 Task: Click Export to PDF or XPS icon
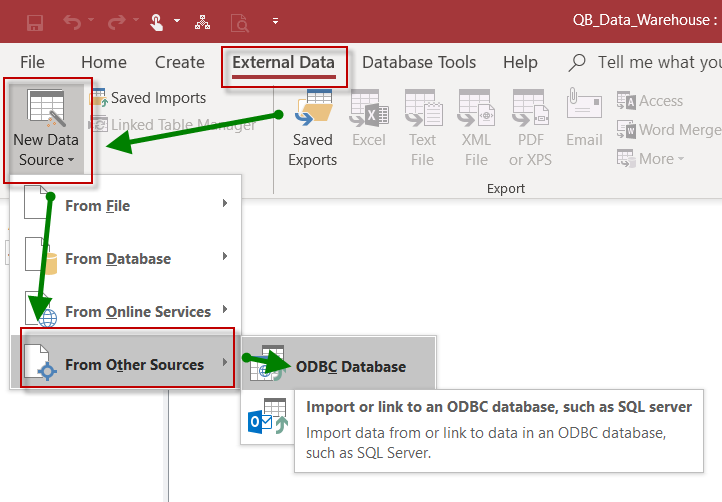pyautogui.click(x=530, y=128)
